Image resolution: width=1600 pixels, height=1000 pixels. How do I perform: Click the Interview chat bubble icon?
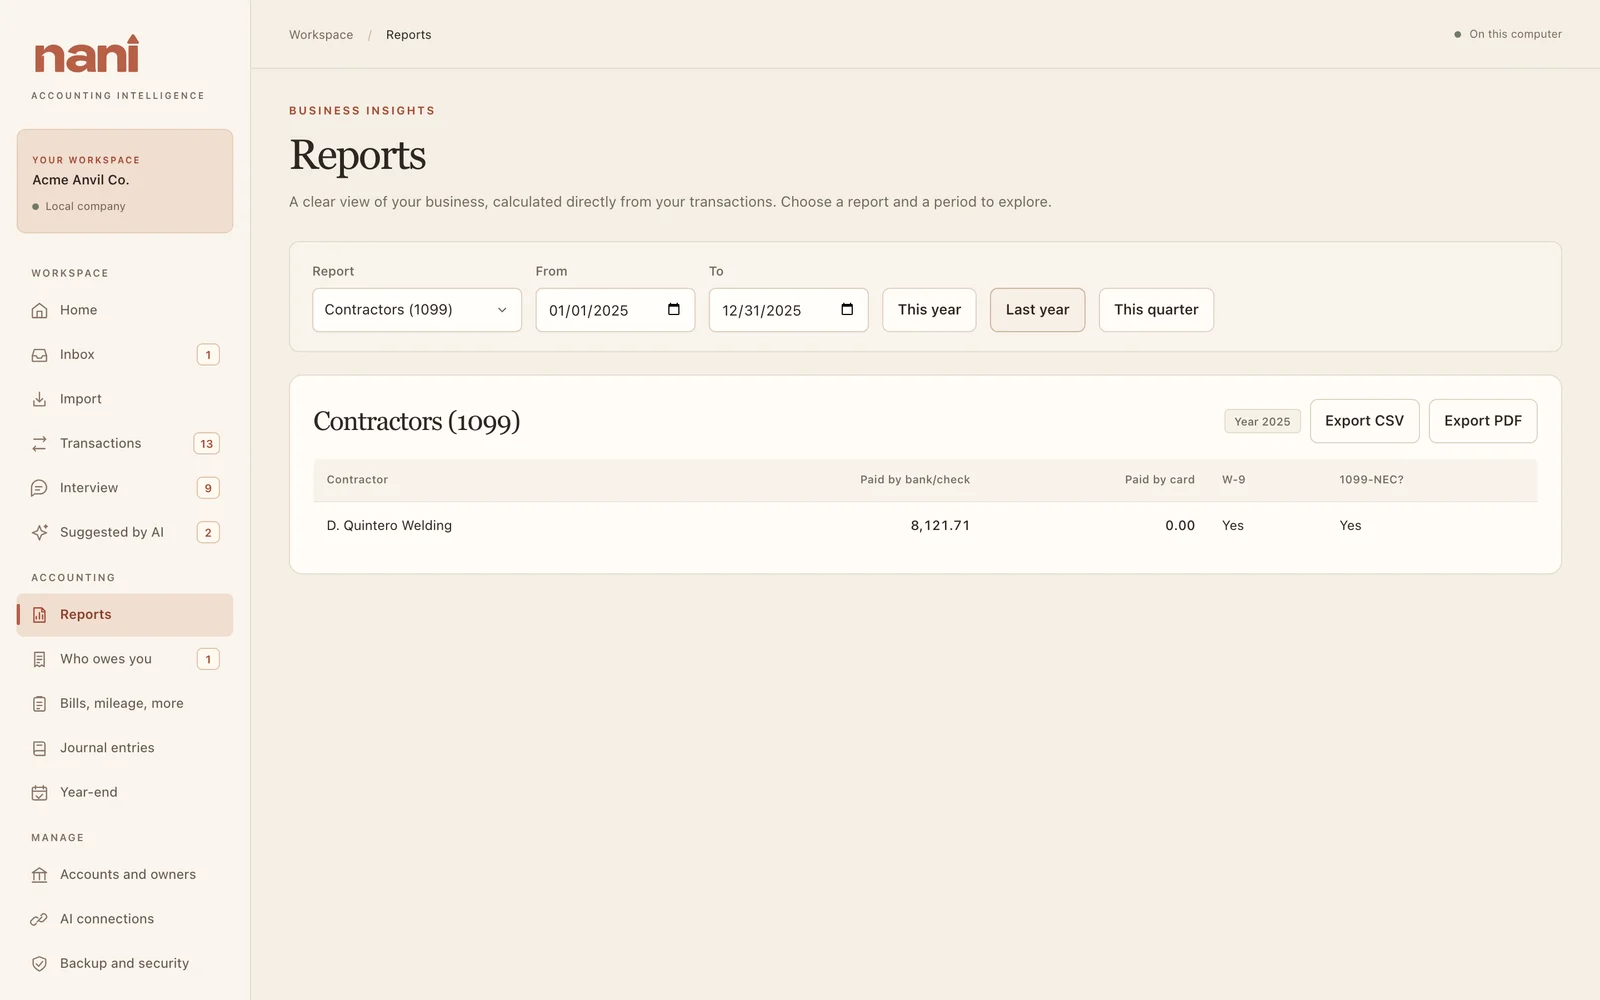tap(39, 488)
